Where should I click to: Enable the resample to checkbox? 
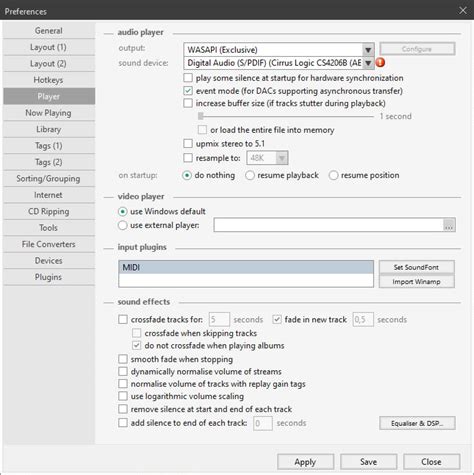tap(188, 158)
